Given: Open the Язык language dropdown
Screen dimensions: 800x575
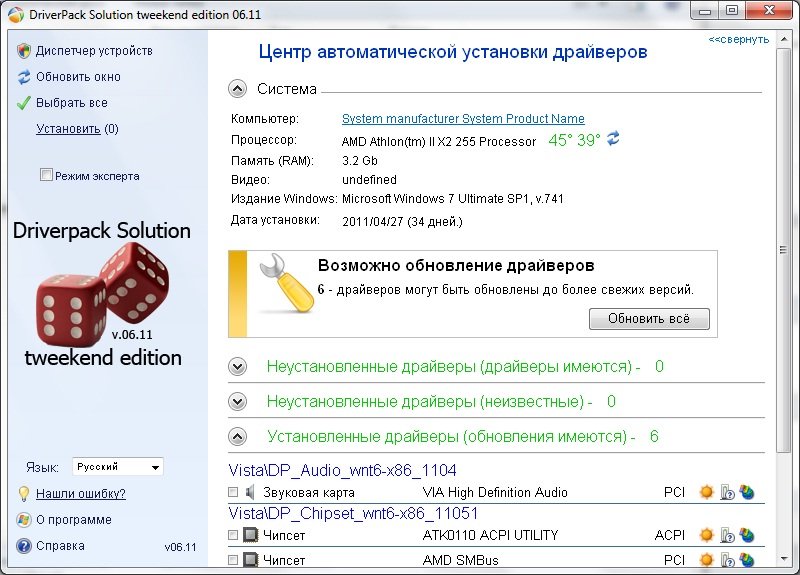Looking at the screenshot, I should (x=118, y=467).
